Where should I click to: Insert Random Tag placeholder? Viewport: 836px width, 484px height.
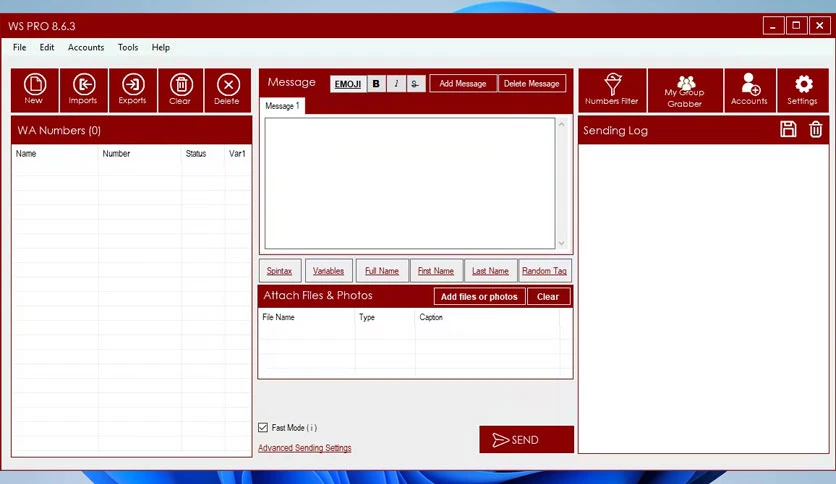pos(545,271)
